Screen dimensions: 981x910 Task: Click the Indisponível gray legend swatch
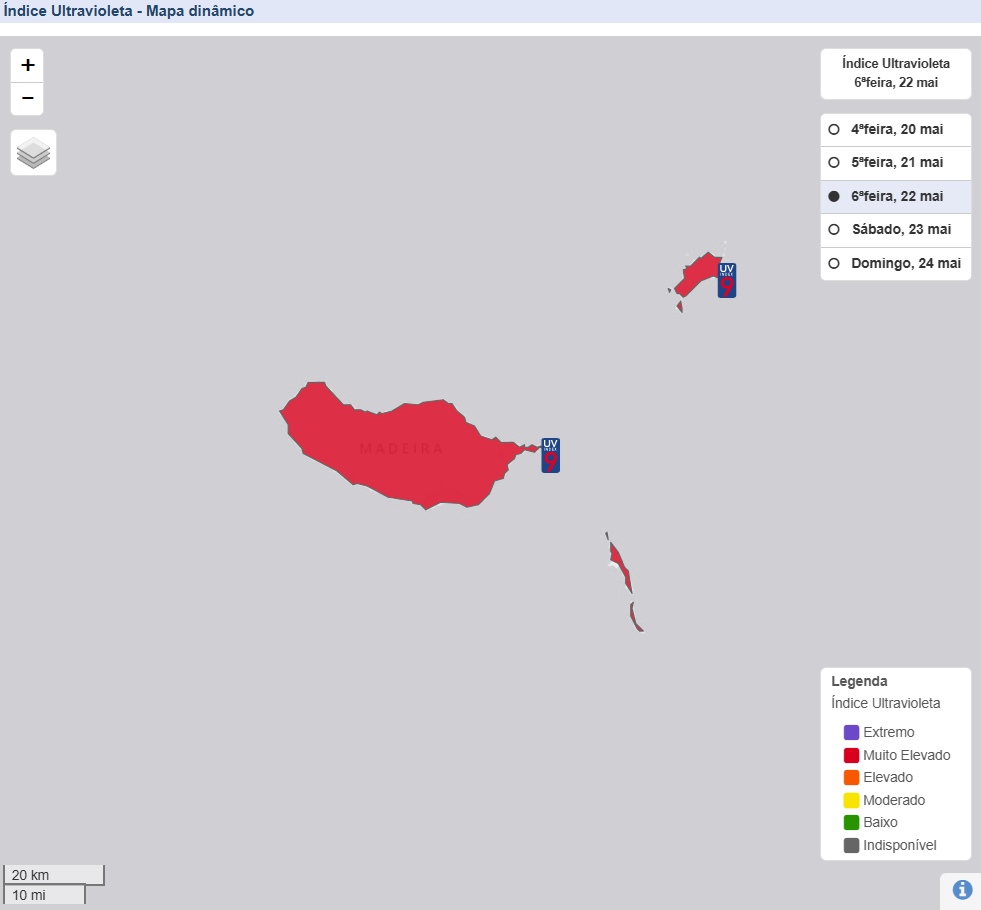click(x=851, y=846)
